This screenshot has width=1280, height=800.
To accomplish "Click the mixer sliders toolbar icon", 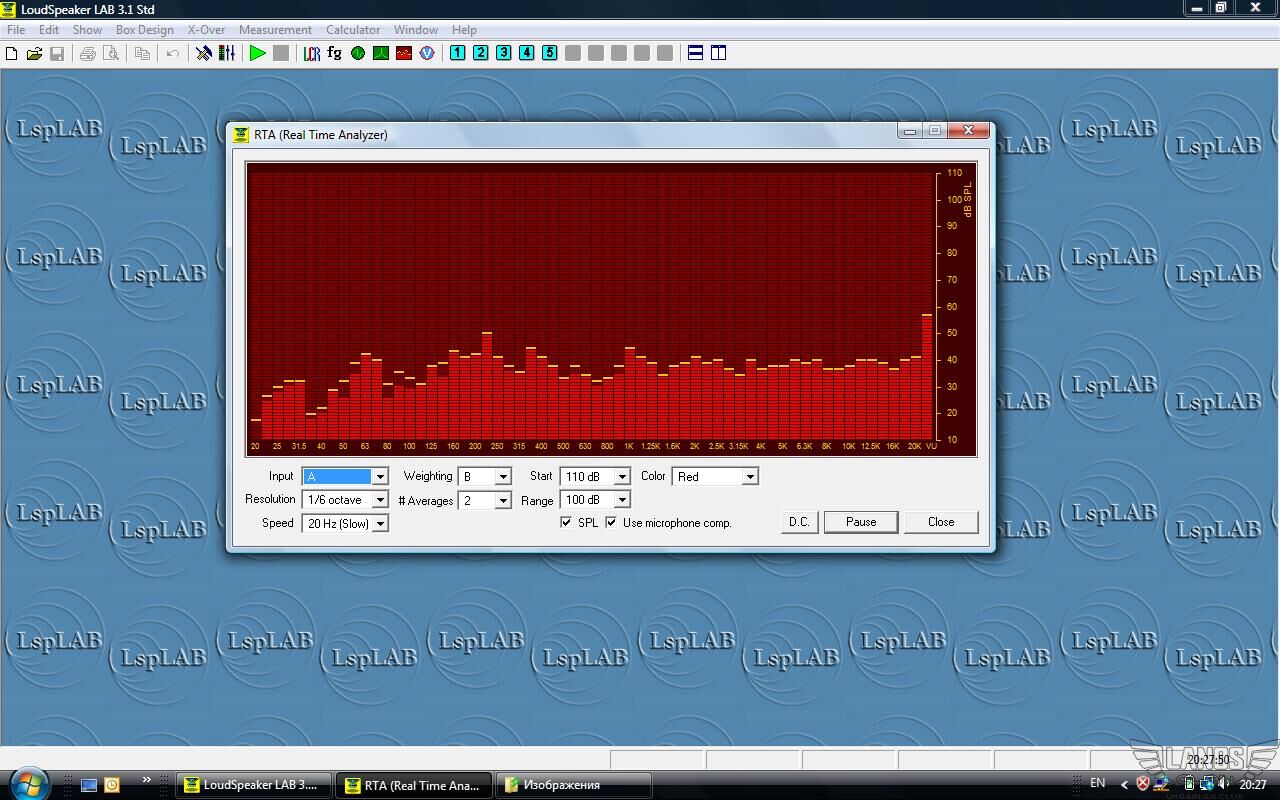I will (227, 53).
